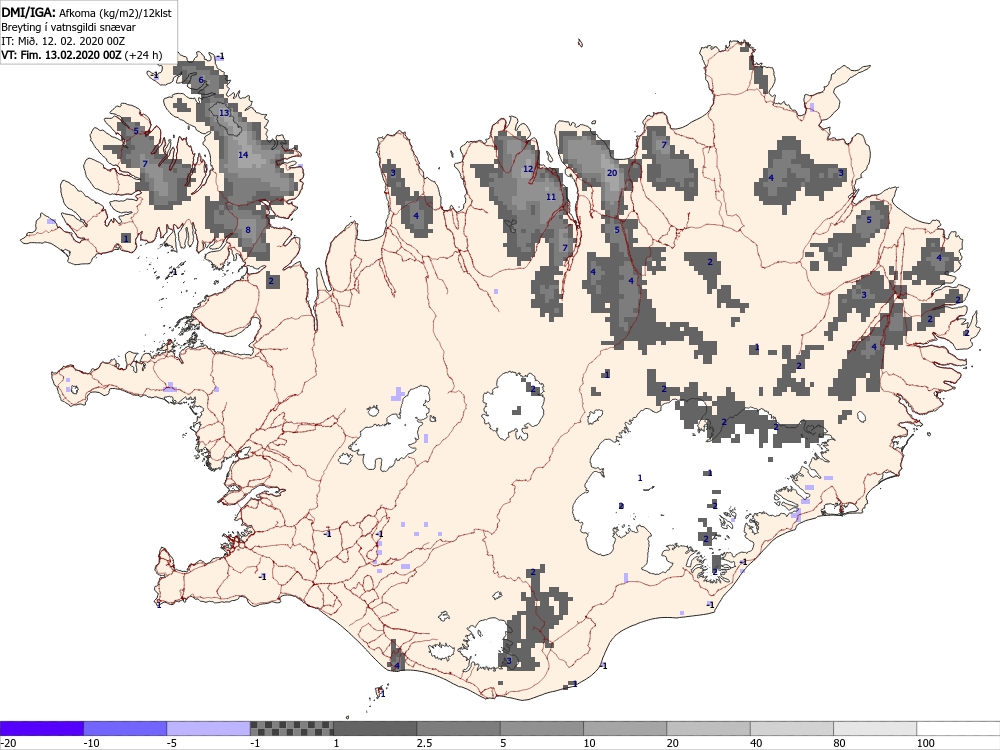Click the white legend swatch above 100
Image resolution: width=1000 pixels, height=750 pixels.
click(959, 728)
